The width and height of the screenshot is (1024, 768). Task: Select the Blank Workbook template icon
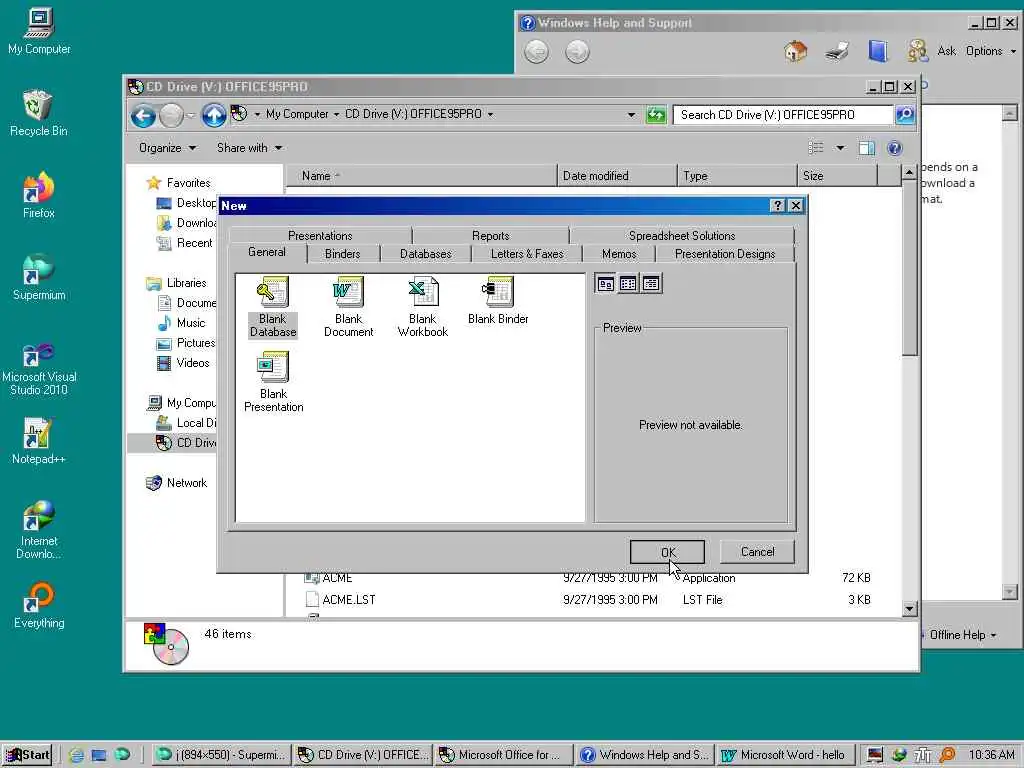click(423, 306)
